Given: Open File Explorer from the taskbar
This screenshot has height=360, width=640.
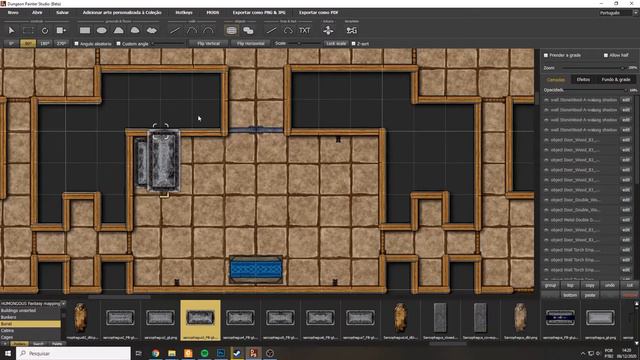Looking at the screenshot, I should (172, 353).
